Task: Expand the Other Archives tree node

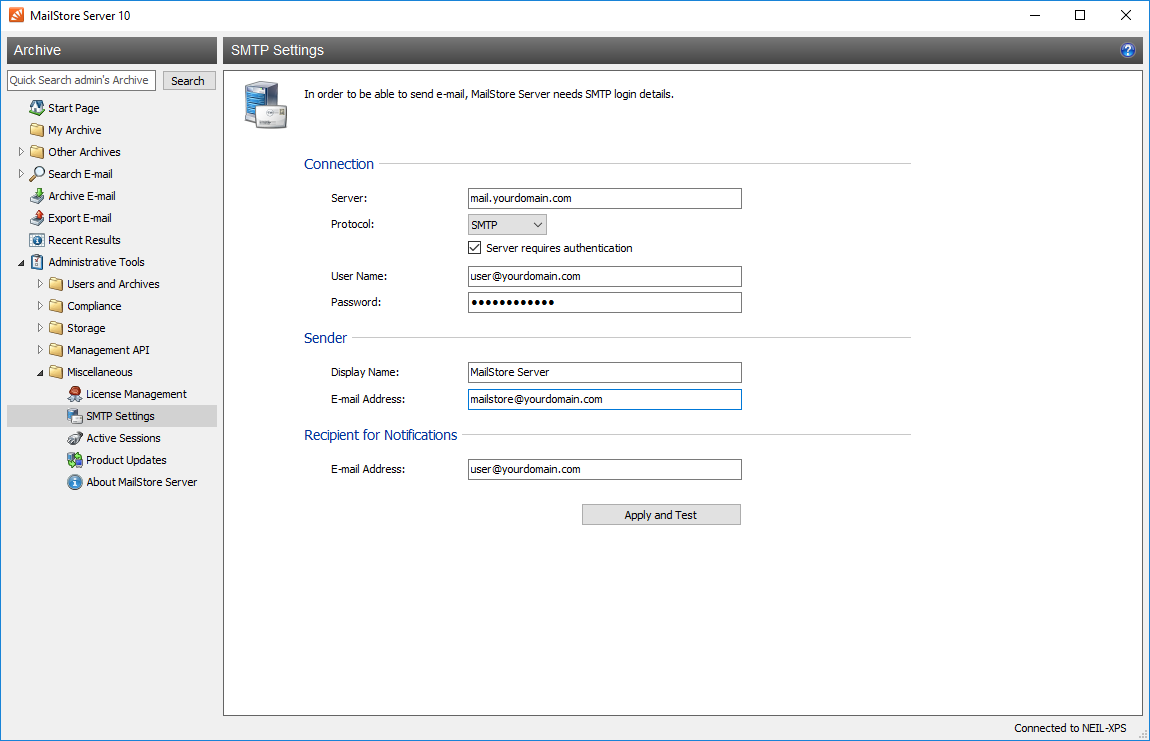Action: pos(21,152)
